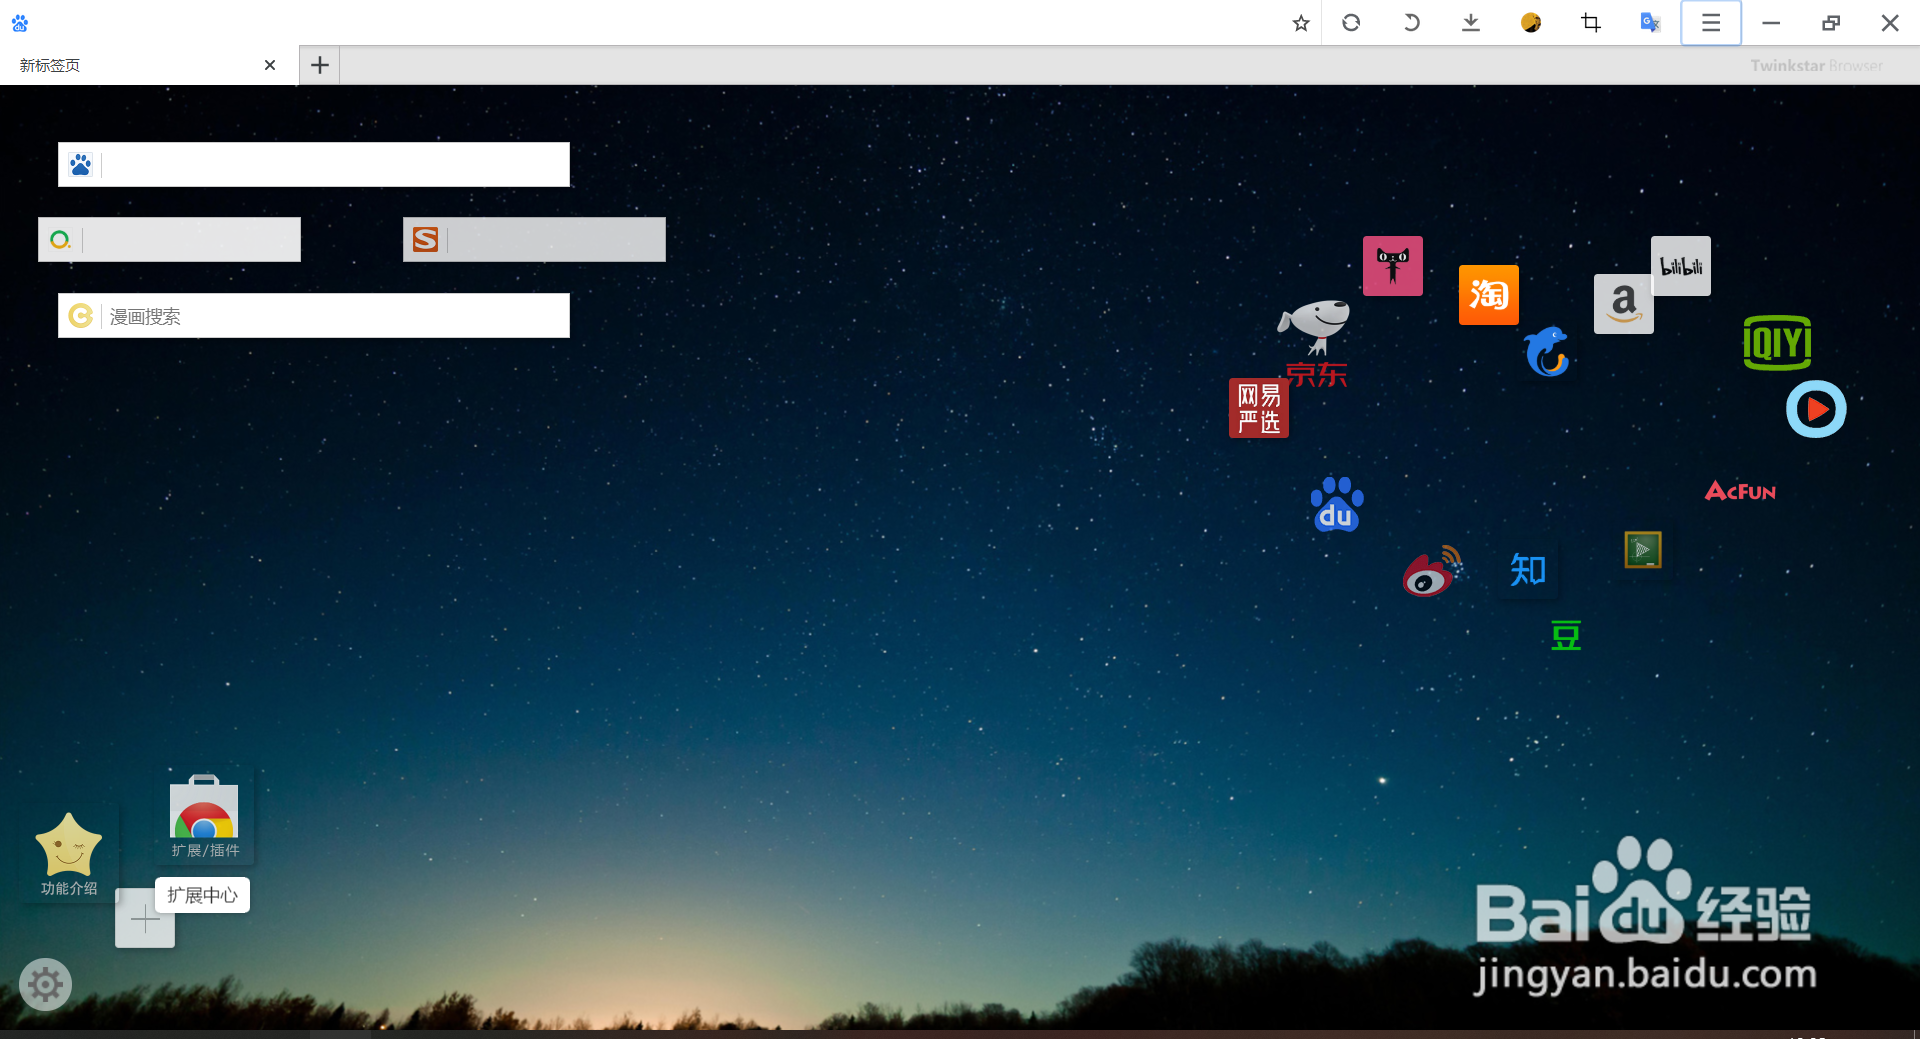This screenshot has width=1920, height=1039.
Task: Open the green chalkboard video shortcut
Action: pyautogui.click(x=1643, y=550)
